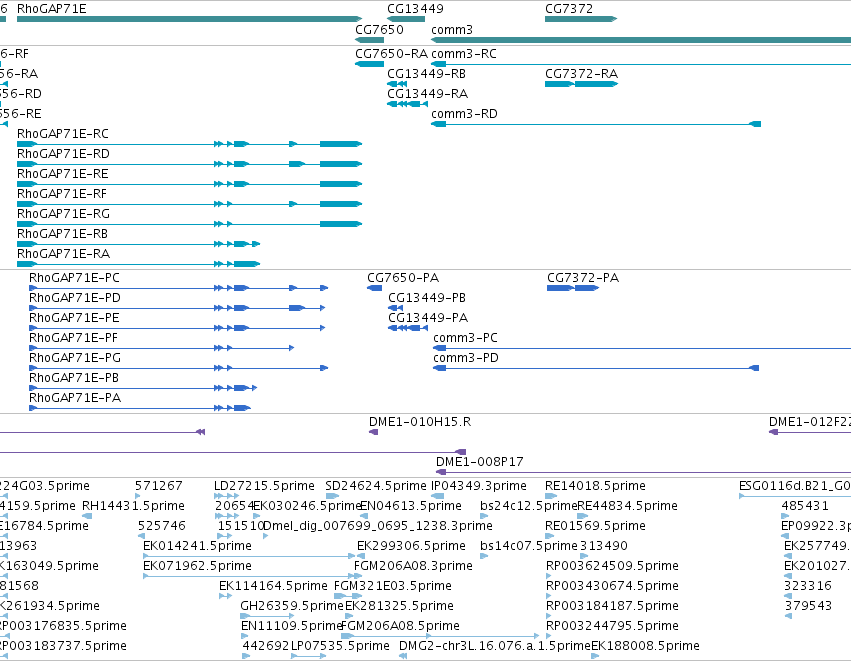
Task: Select the RhoGAP71E gene bar
Action: point(189,19)
